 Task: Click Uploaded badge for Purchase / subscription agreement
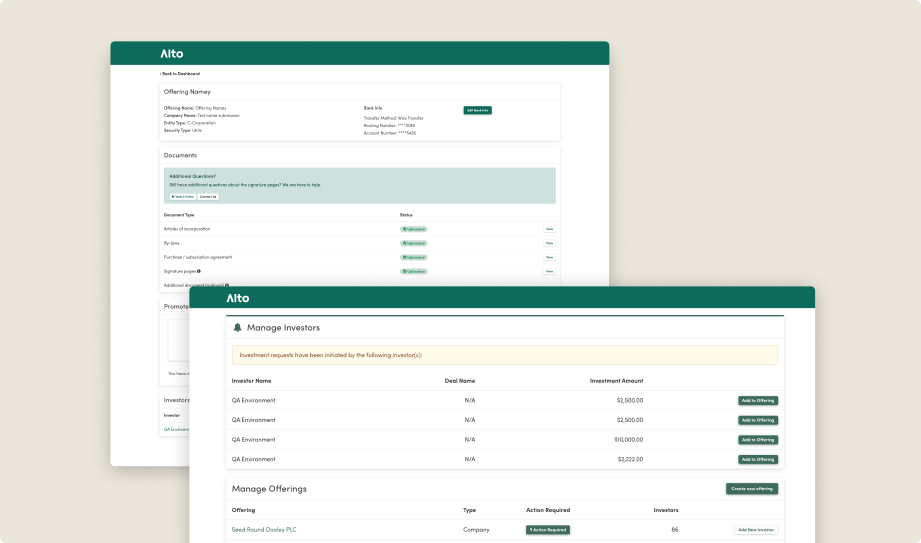tap(414, 257)
